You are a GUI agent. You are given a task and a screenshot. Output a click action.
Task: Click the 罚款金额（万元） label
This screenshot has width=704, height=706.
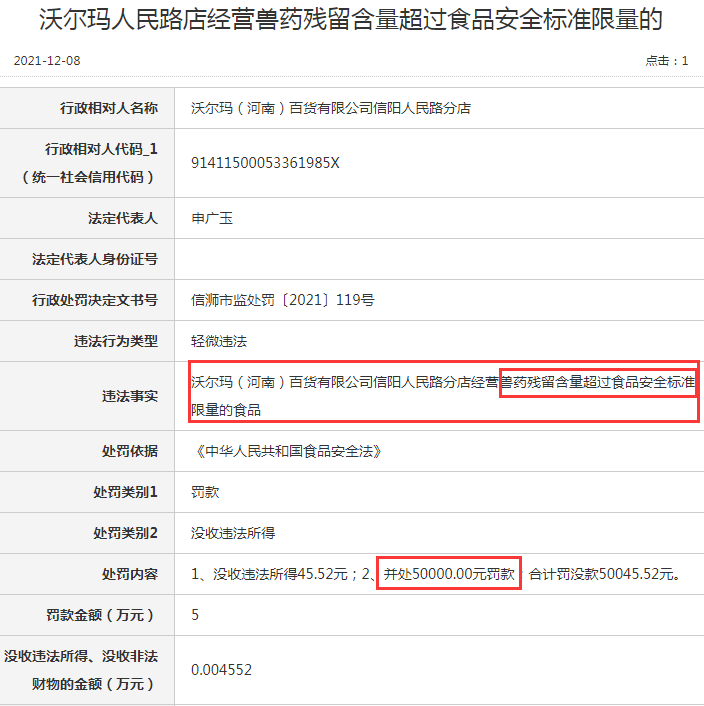coord(102,615)
